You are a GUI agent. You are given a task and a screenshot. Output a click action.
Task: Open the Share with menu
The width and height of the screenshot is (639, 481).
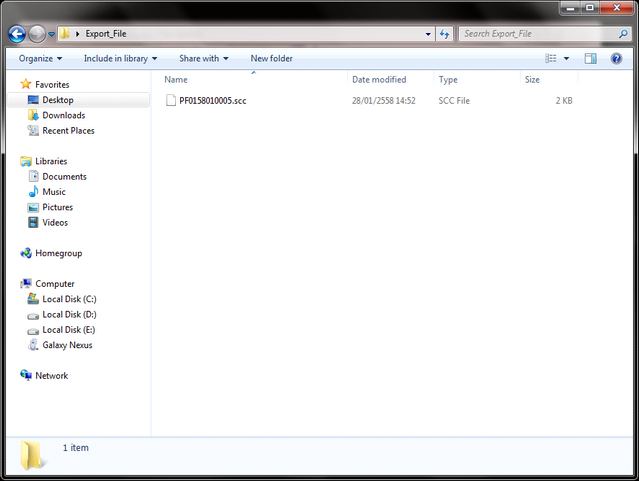point(204,58)
